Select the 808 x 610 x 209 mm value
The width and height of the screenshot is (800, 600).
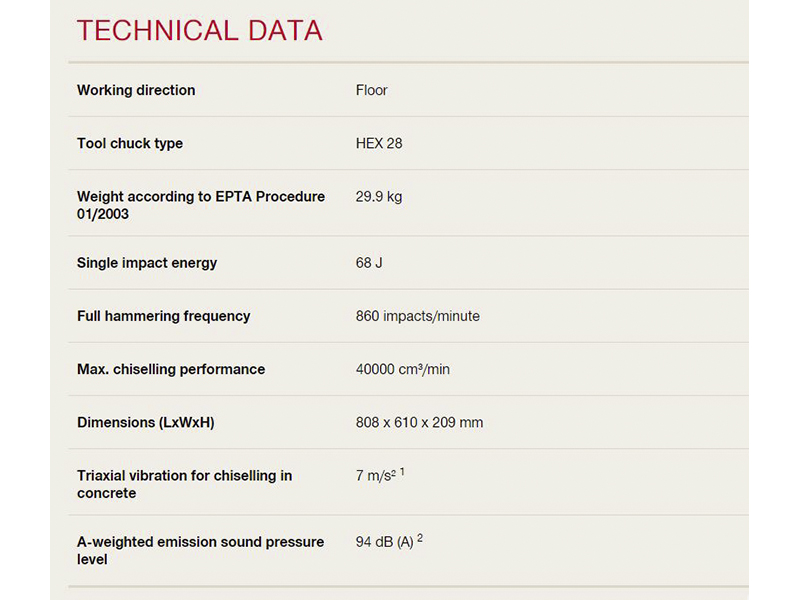point(419,422)
